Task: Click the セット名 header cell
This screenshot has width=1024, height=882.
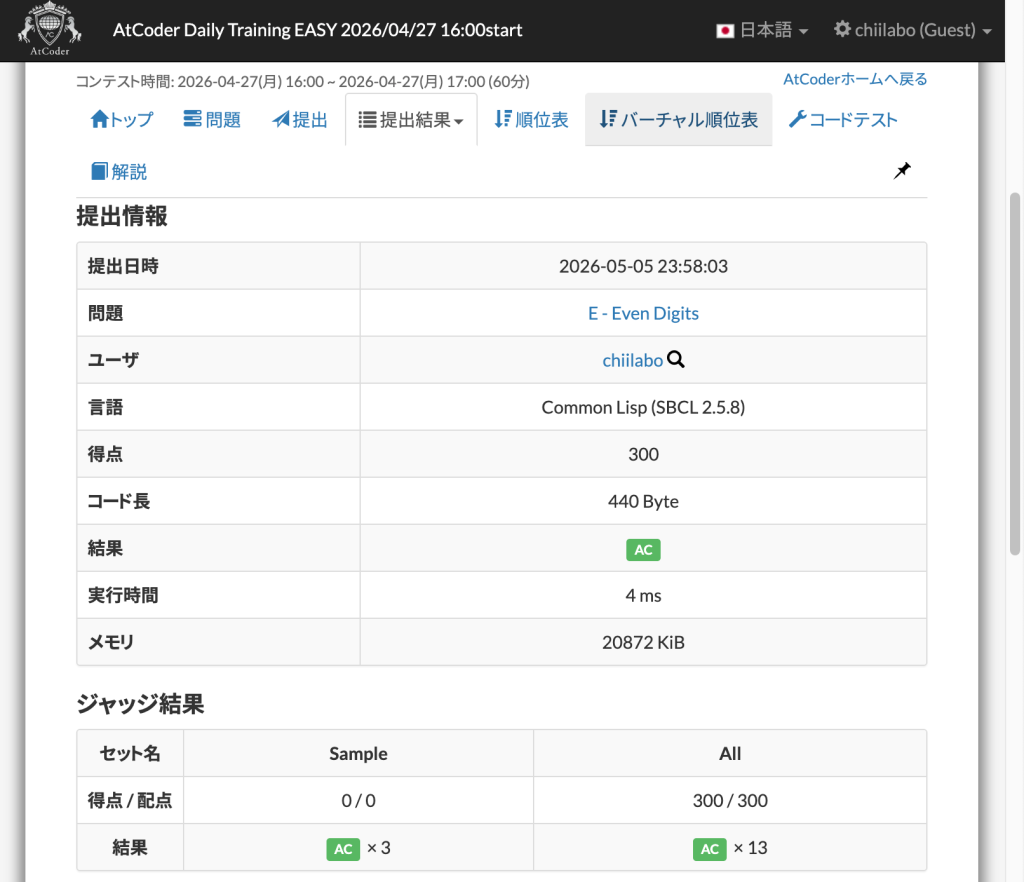Action: (x=130, y=753)
